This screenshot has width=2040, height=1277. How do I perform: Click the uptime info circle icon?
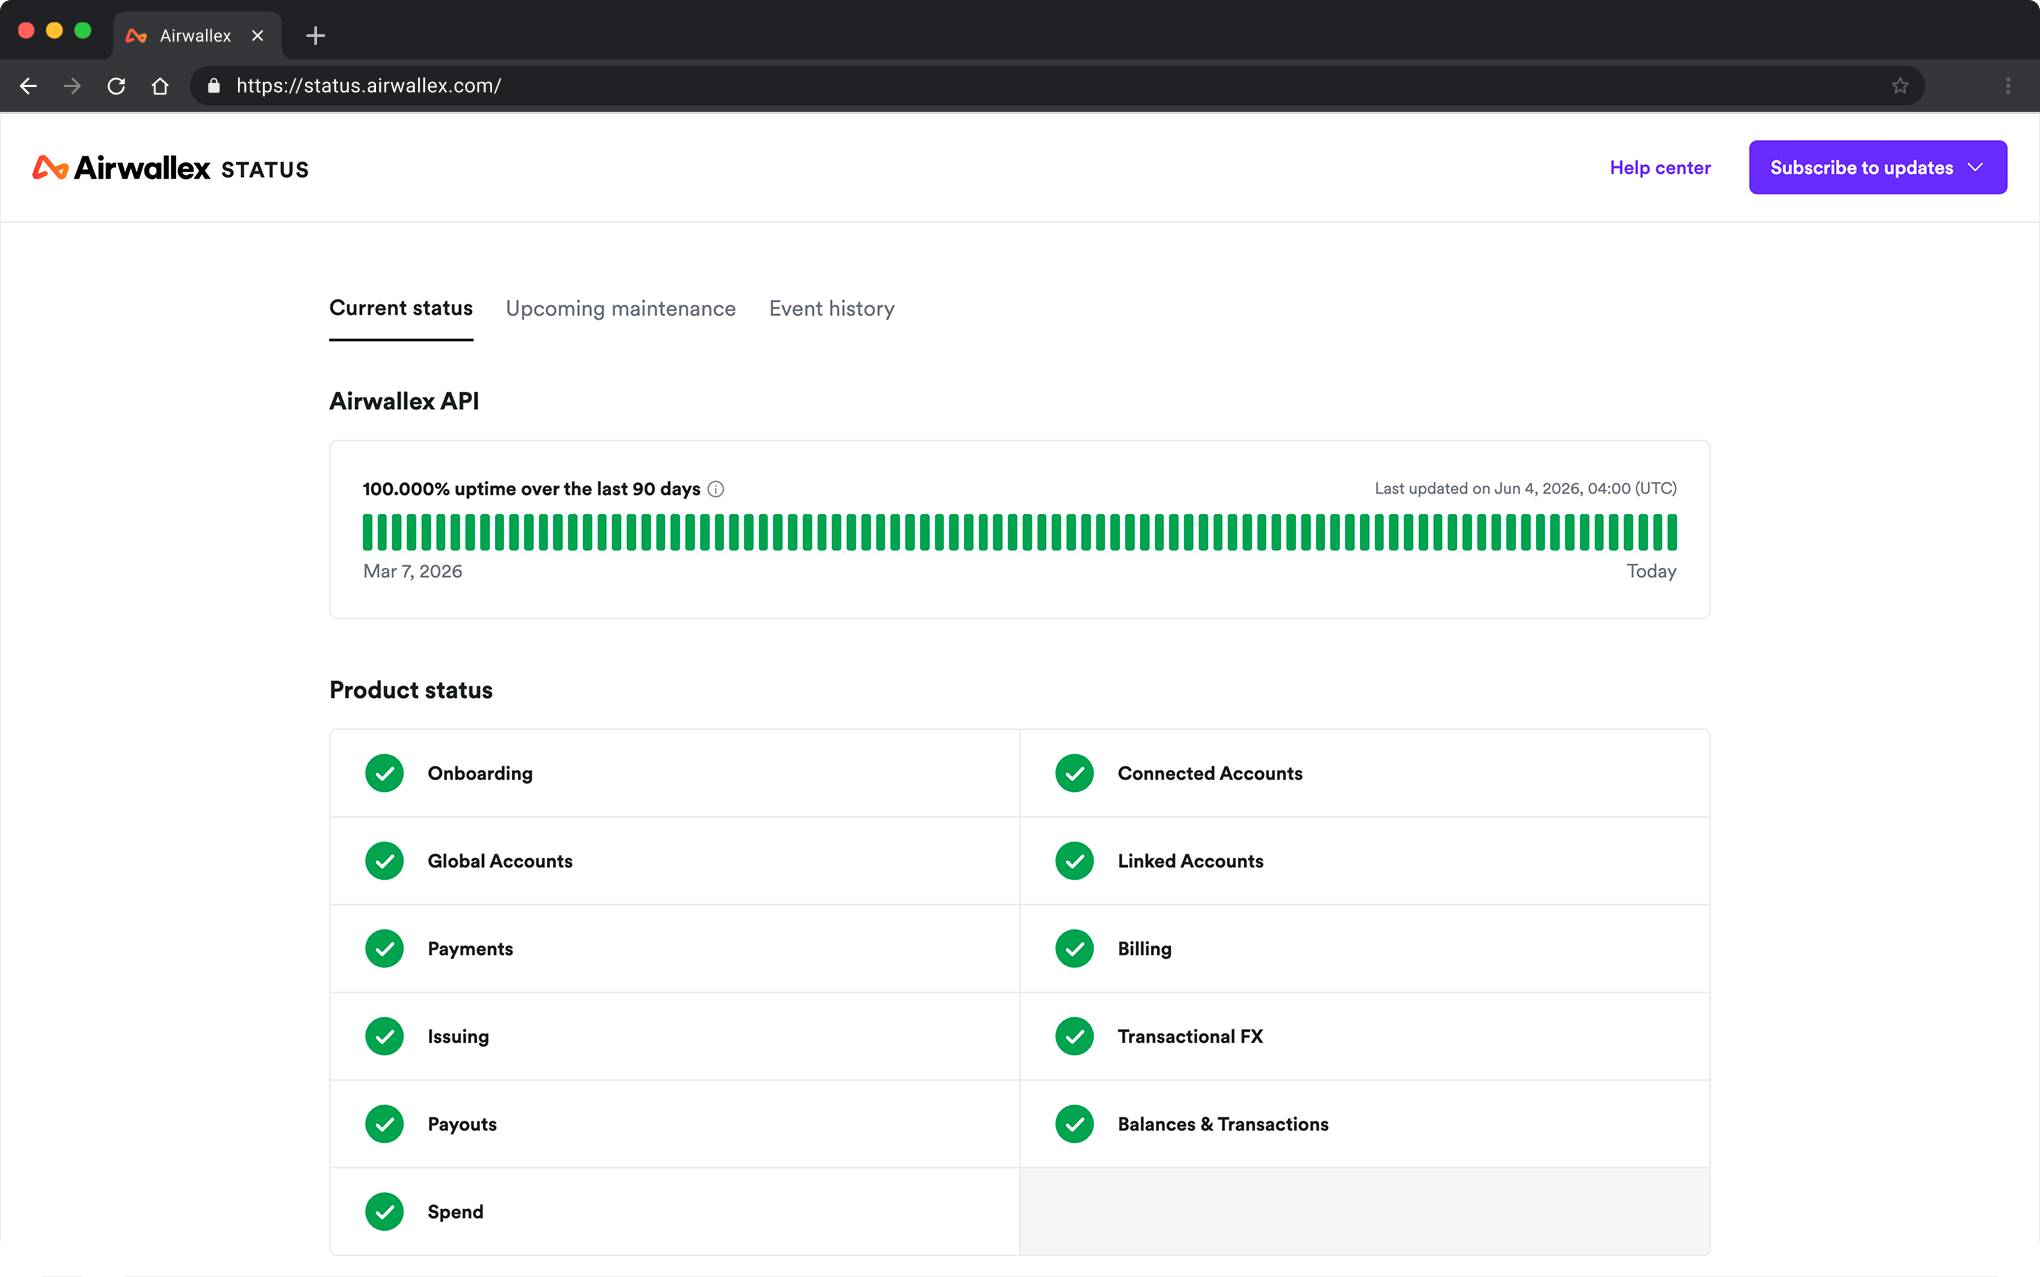pyautogui.click(x=716, y=489)
